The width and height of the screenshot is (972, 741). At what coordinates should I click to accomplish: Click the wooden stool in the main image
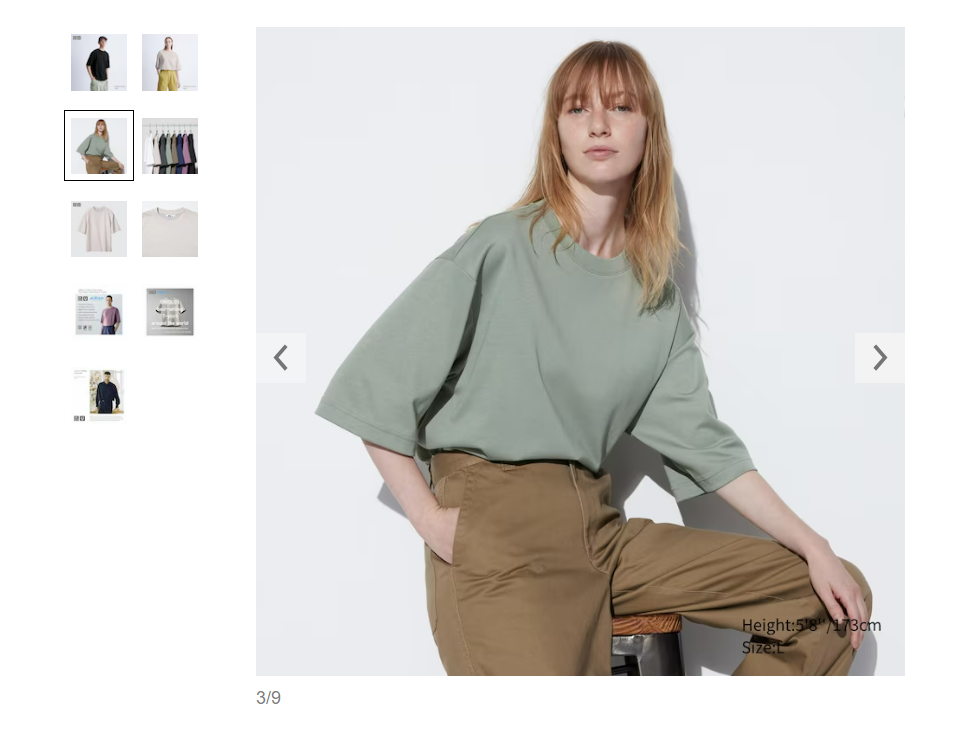[648, 645]
